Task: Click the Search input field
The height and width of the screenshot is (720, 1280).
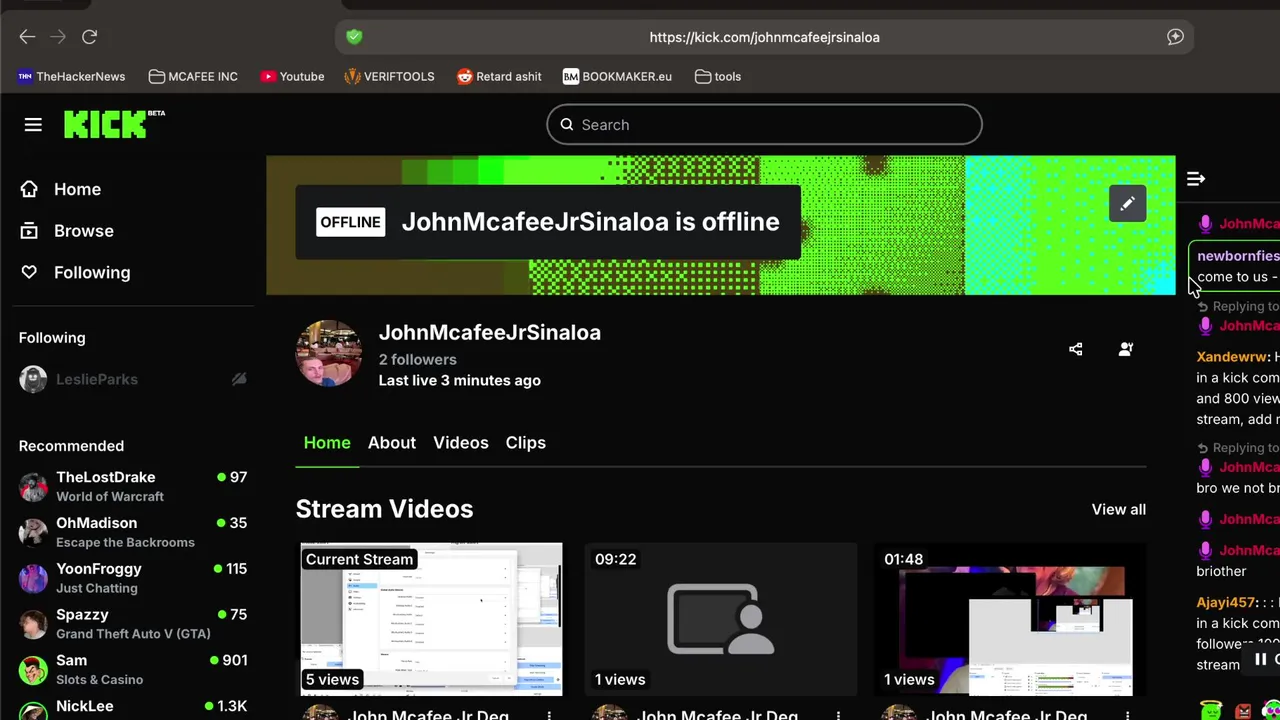Action: click(764, 125)
